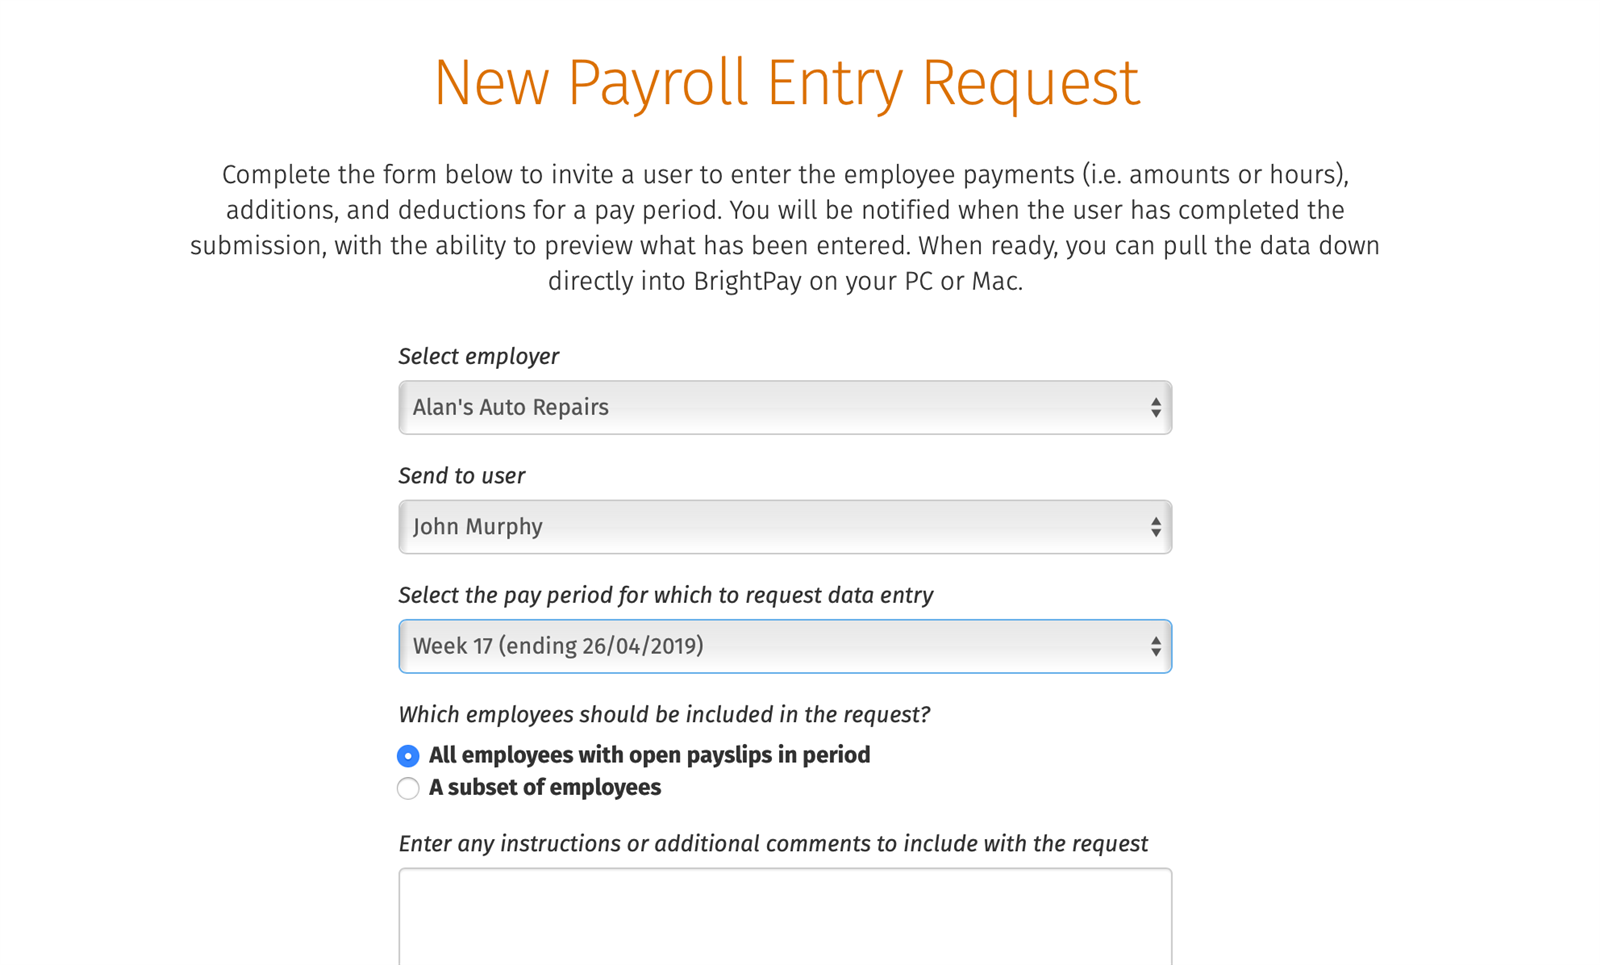Click the 'Which employees should be included' question text

[x=664, y=714]
